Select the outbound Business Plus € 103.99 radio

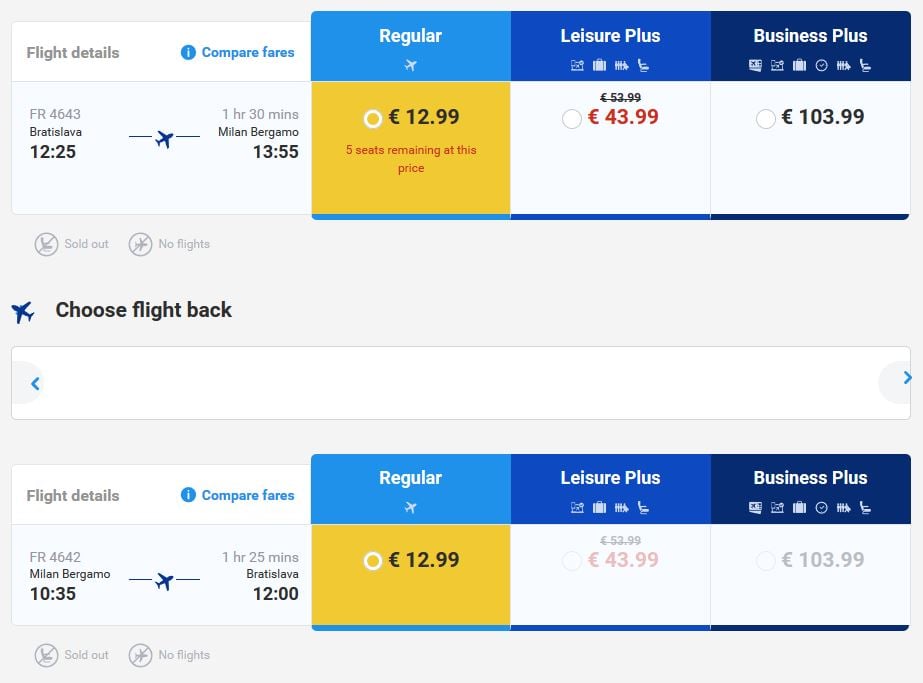coord(765,119)
